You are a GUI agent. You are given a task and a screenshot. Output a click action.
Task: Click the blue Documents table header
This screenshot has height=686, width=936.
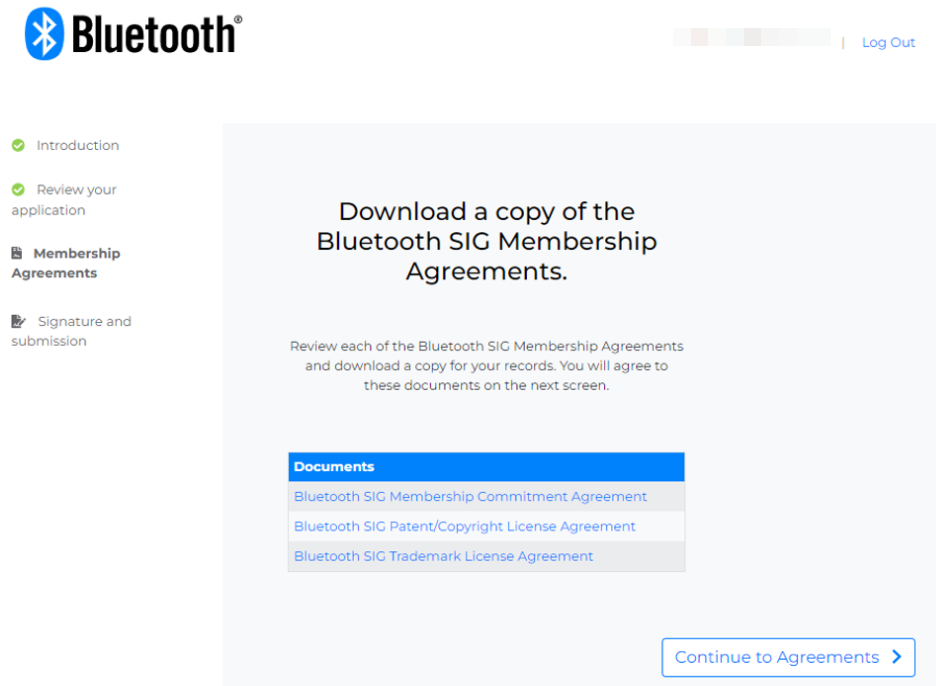tap(487, 467)
